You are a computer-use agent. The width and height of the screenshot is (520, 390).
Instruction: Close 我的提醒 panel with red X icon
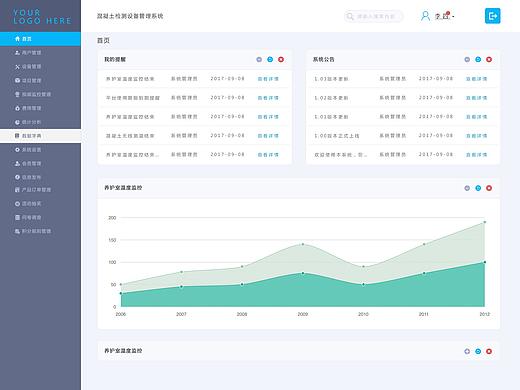pos(281,59)
